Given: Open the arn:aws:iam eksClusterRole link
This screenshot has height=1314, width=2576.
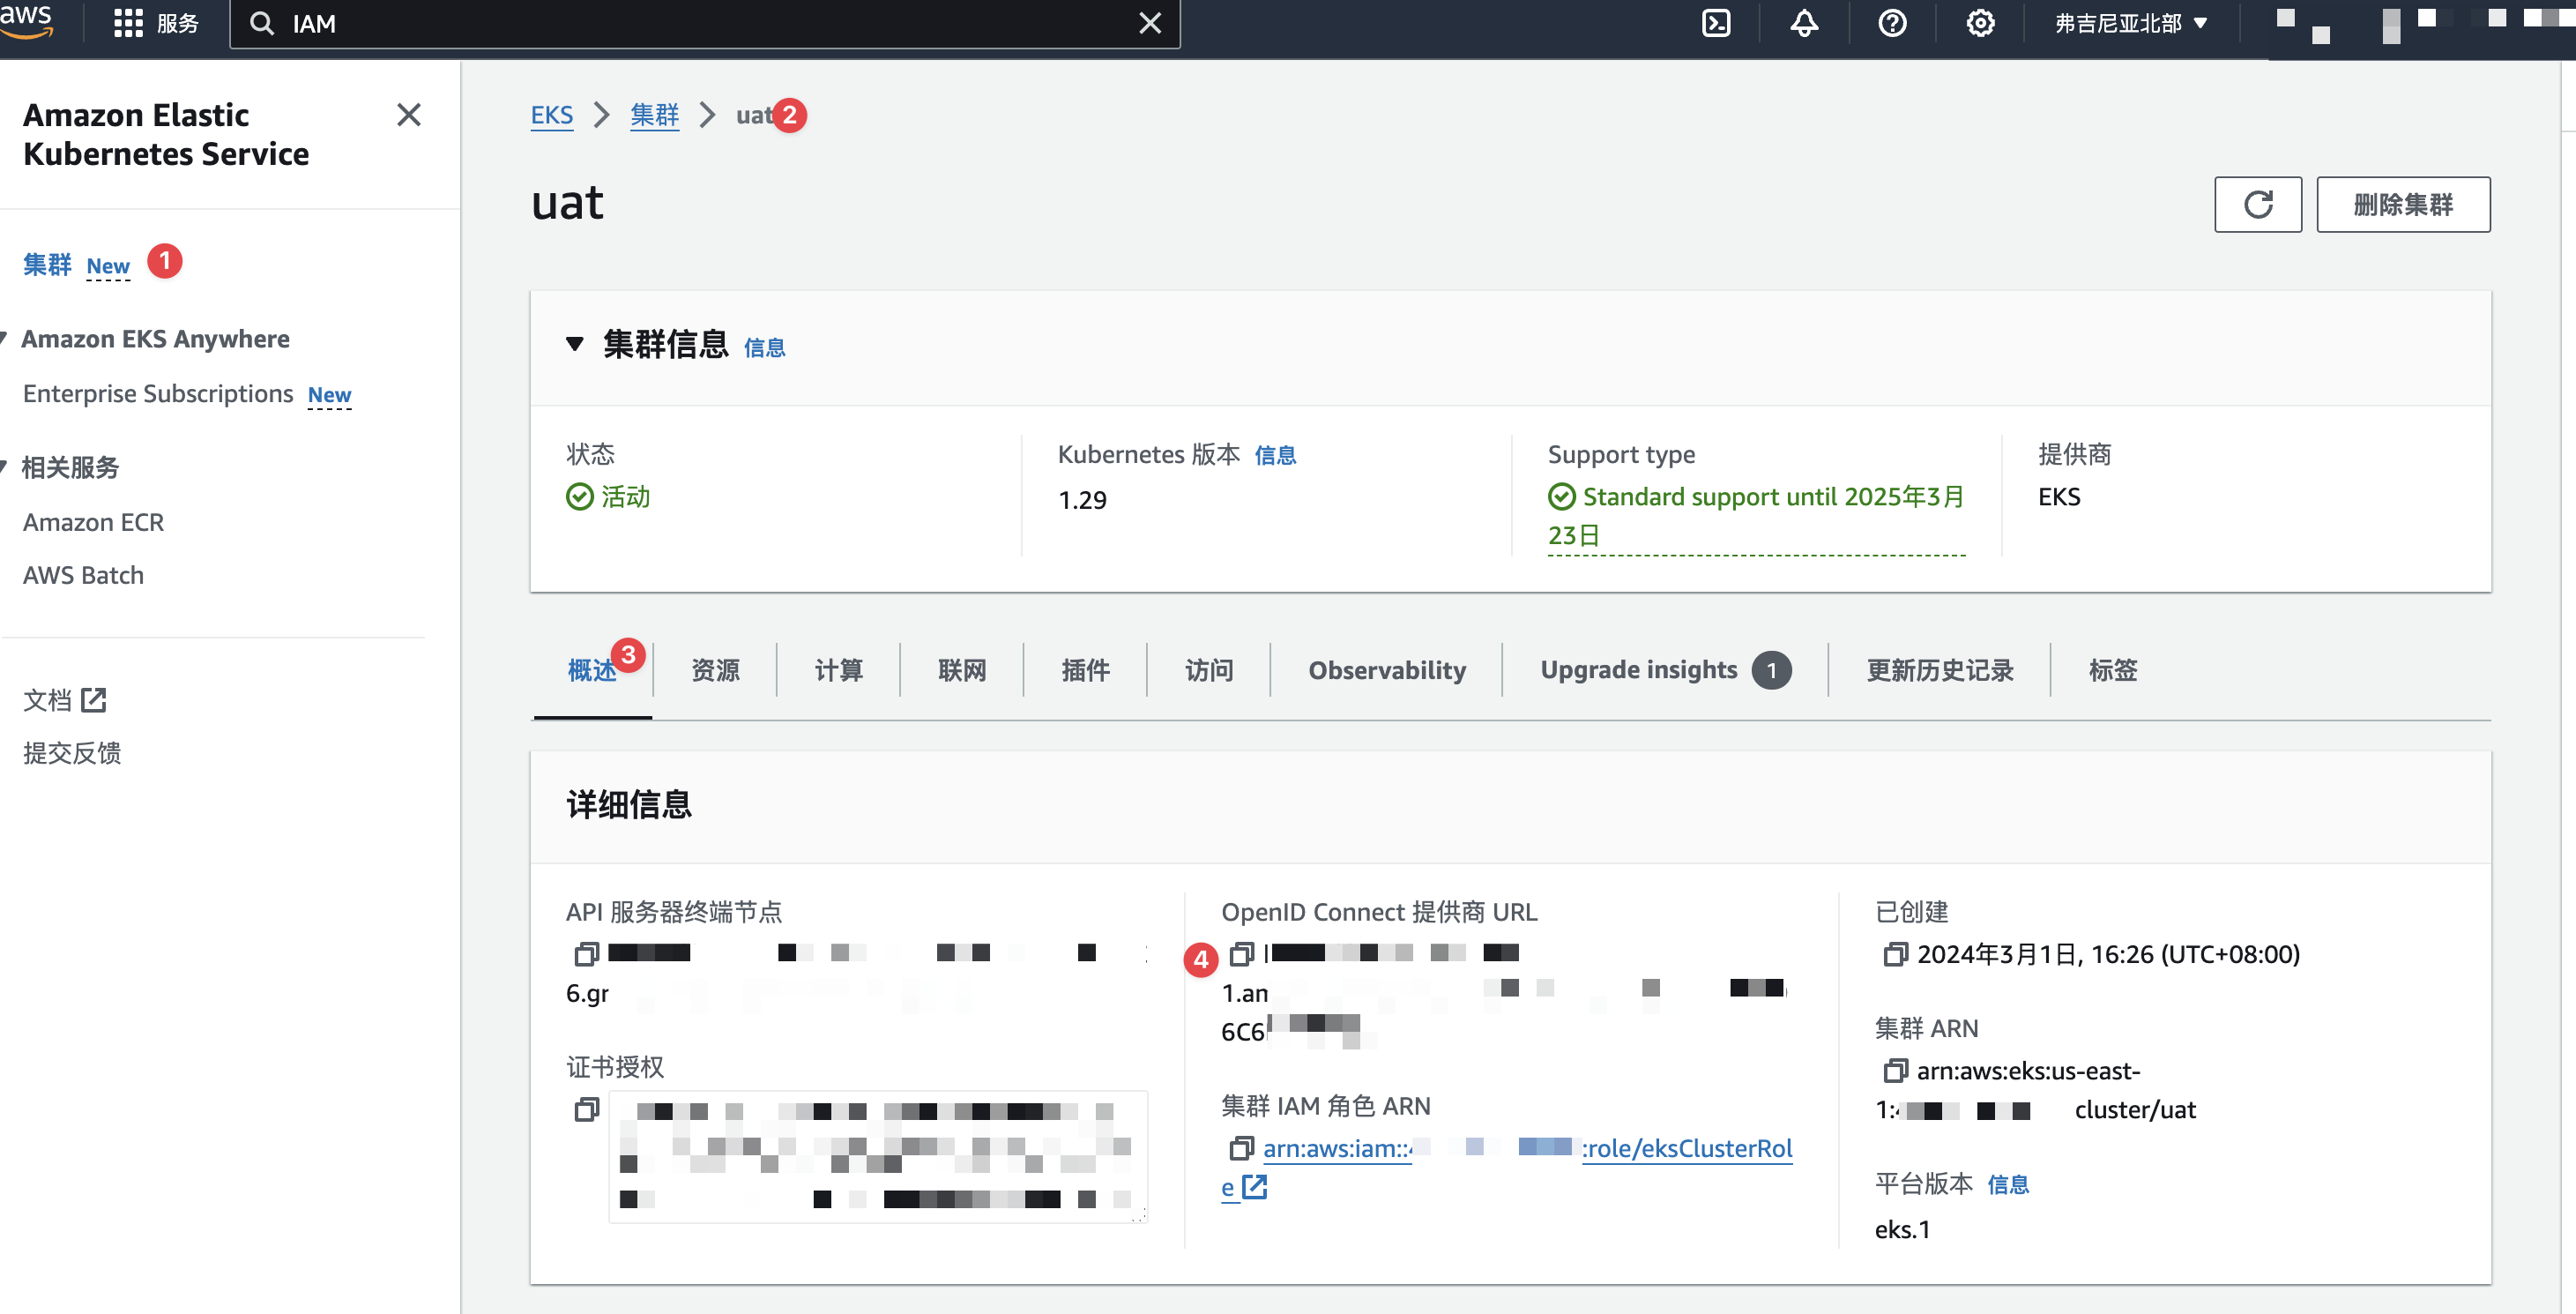Looking at the screenshot, I should tap(1507, 1168).
